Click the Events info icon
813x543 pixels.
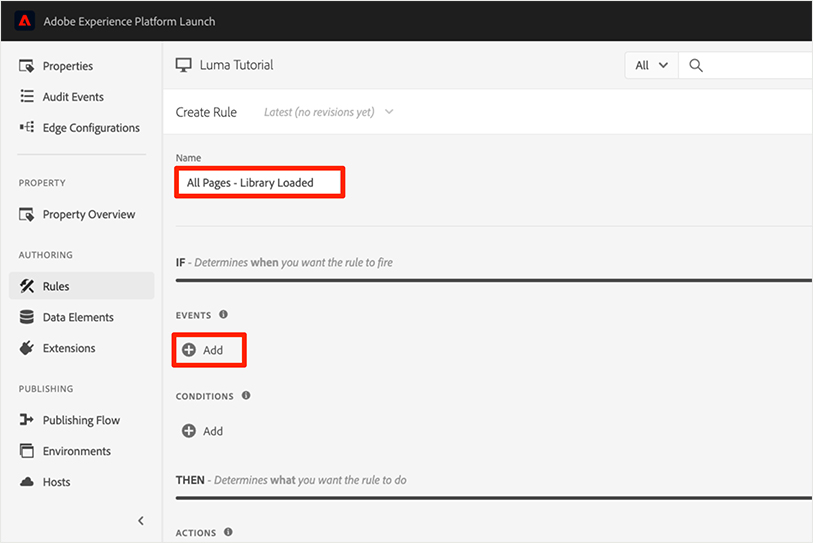pyautogui.click(x=223, y=314)
